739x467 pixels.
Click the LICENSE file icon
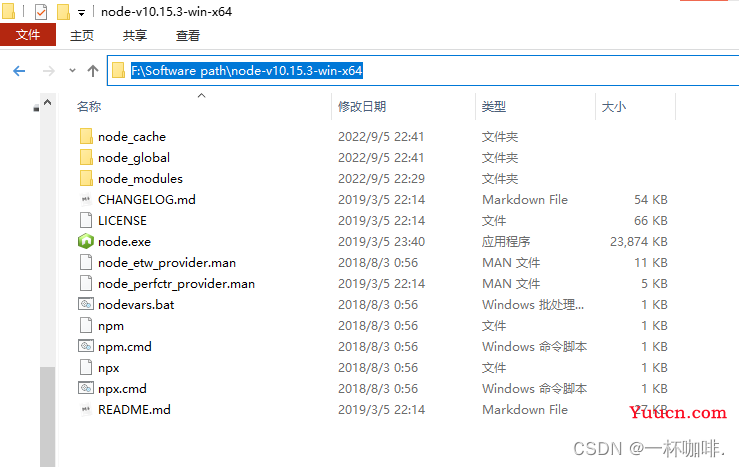pyautogui.click(x=86, y=220)
